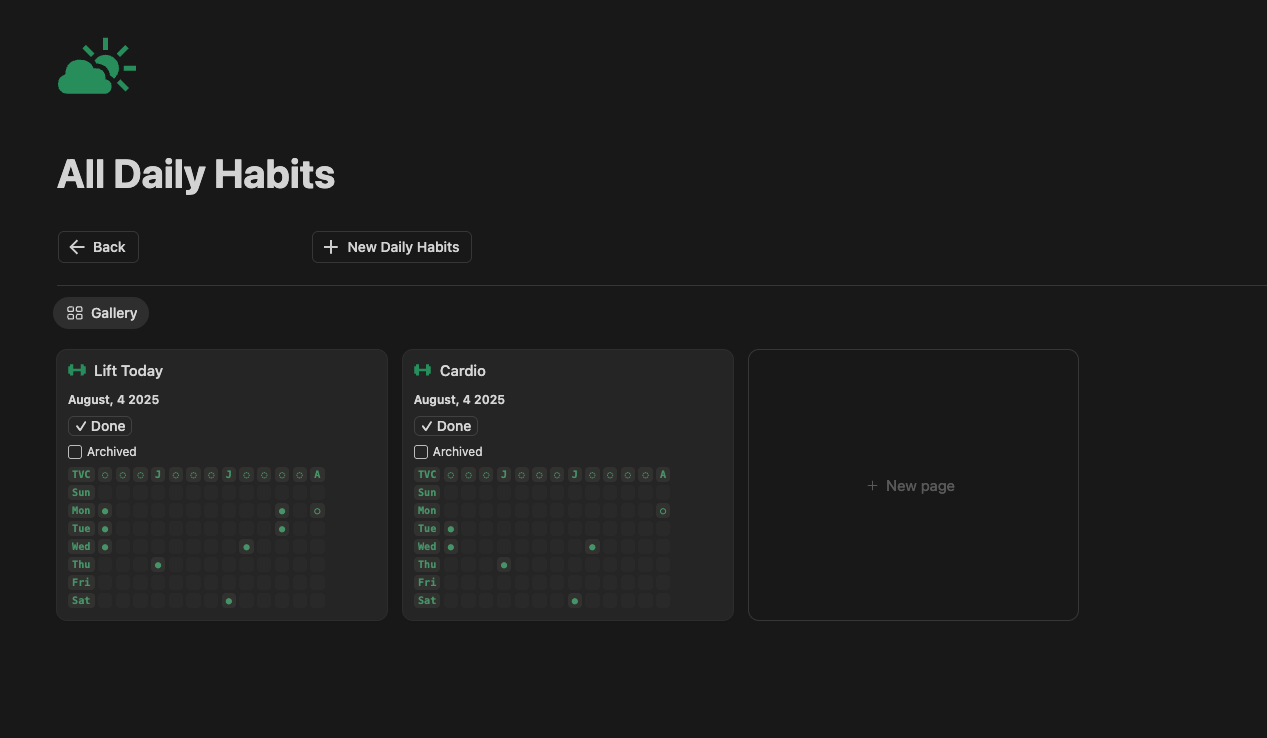Open the Lift Today habit page title

pos(128,371)
